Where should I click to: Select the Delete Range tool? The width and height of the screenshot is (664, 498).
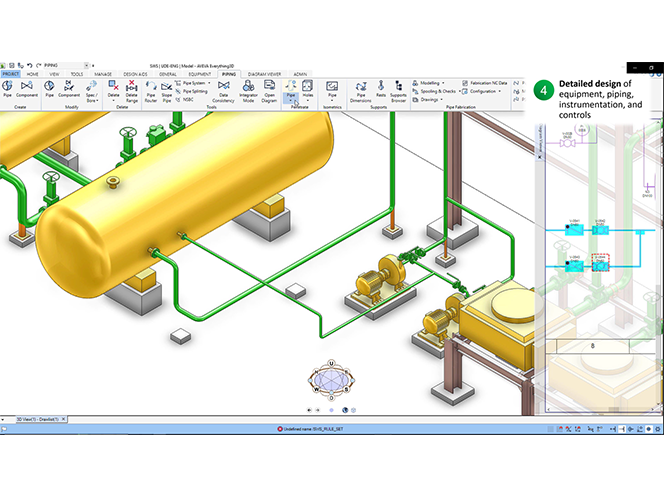(x=130, y=90)
